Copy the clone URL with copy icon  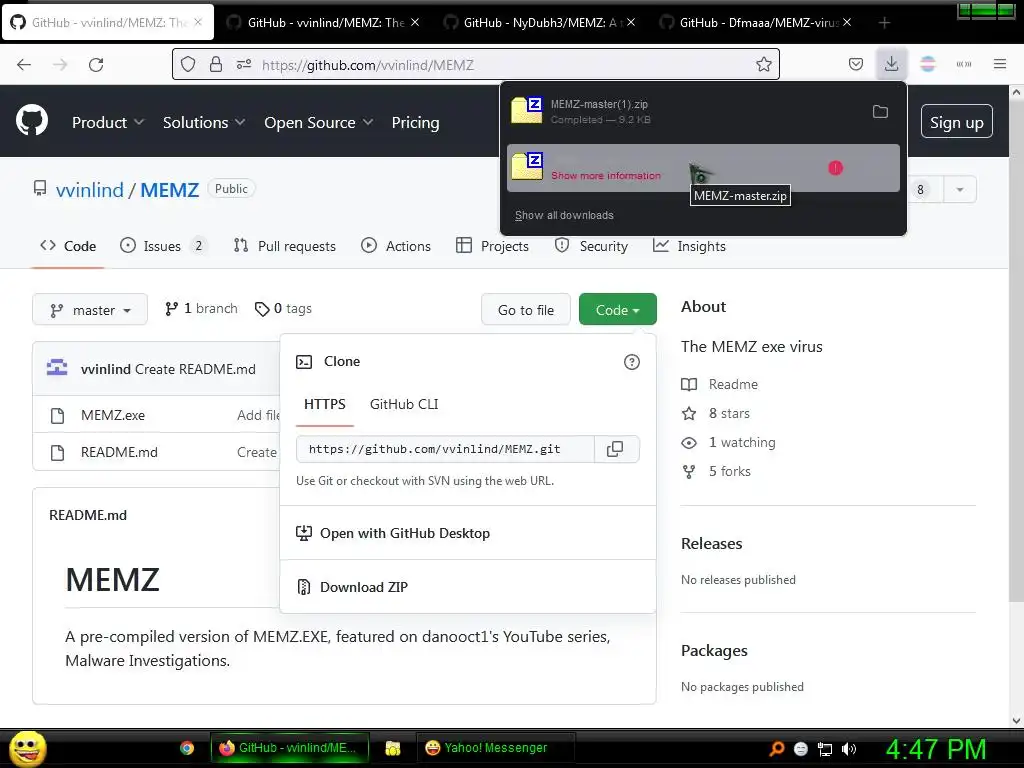point(615,449)
